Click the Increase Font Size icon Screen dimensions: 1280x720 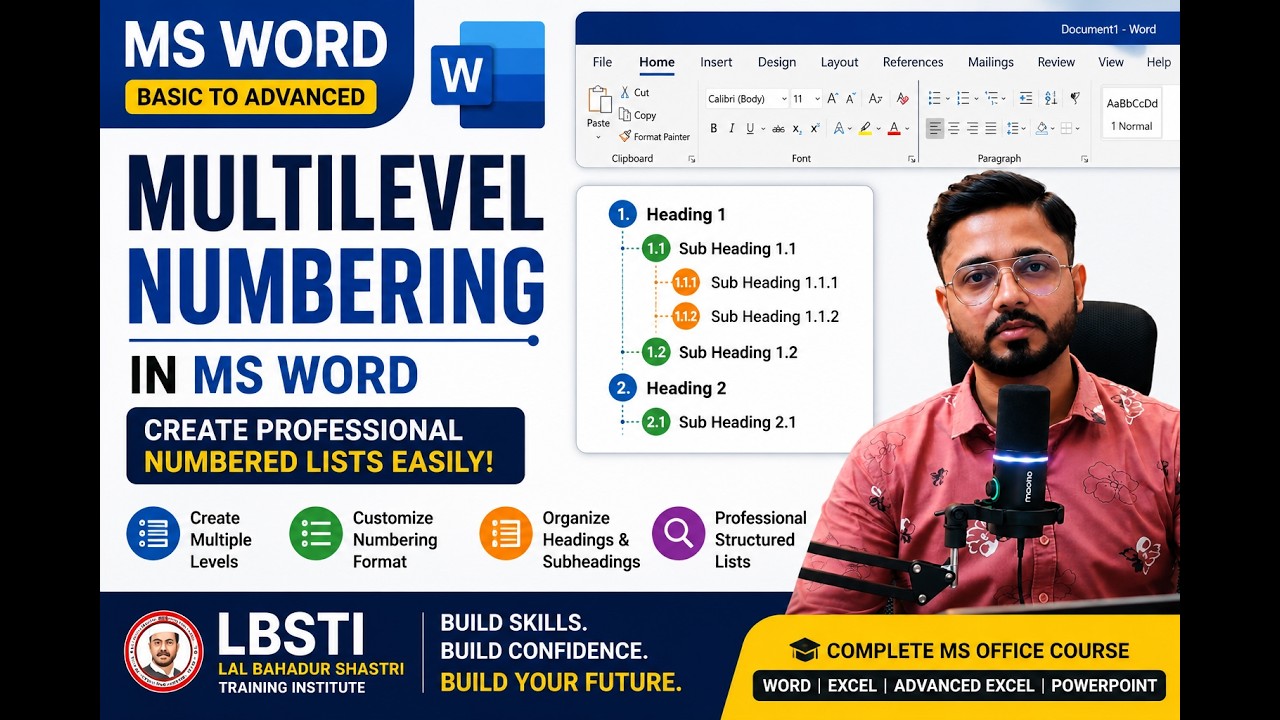pyautogui.click(x=832, y=99)
